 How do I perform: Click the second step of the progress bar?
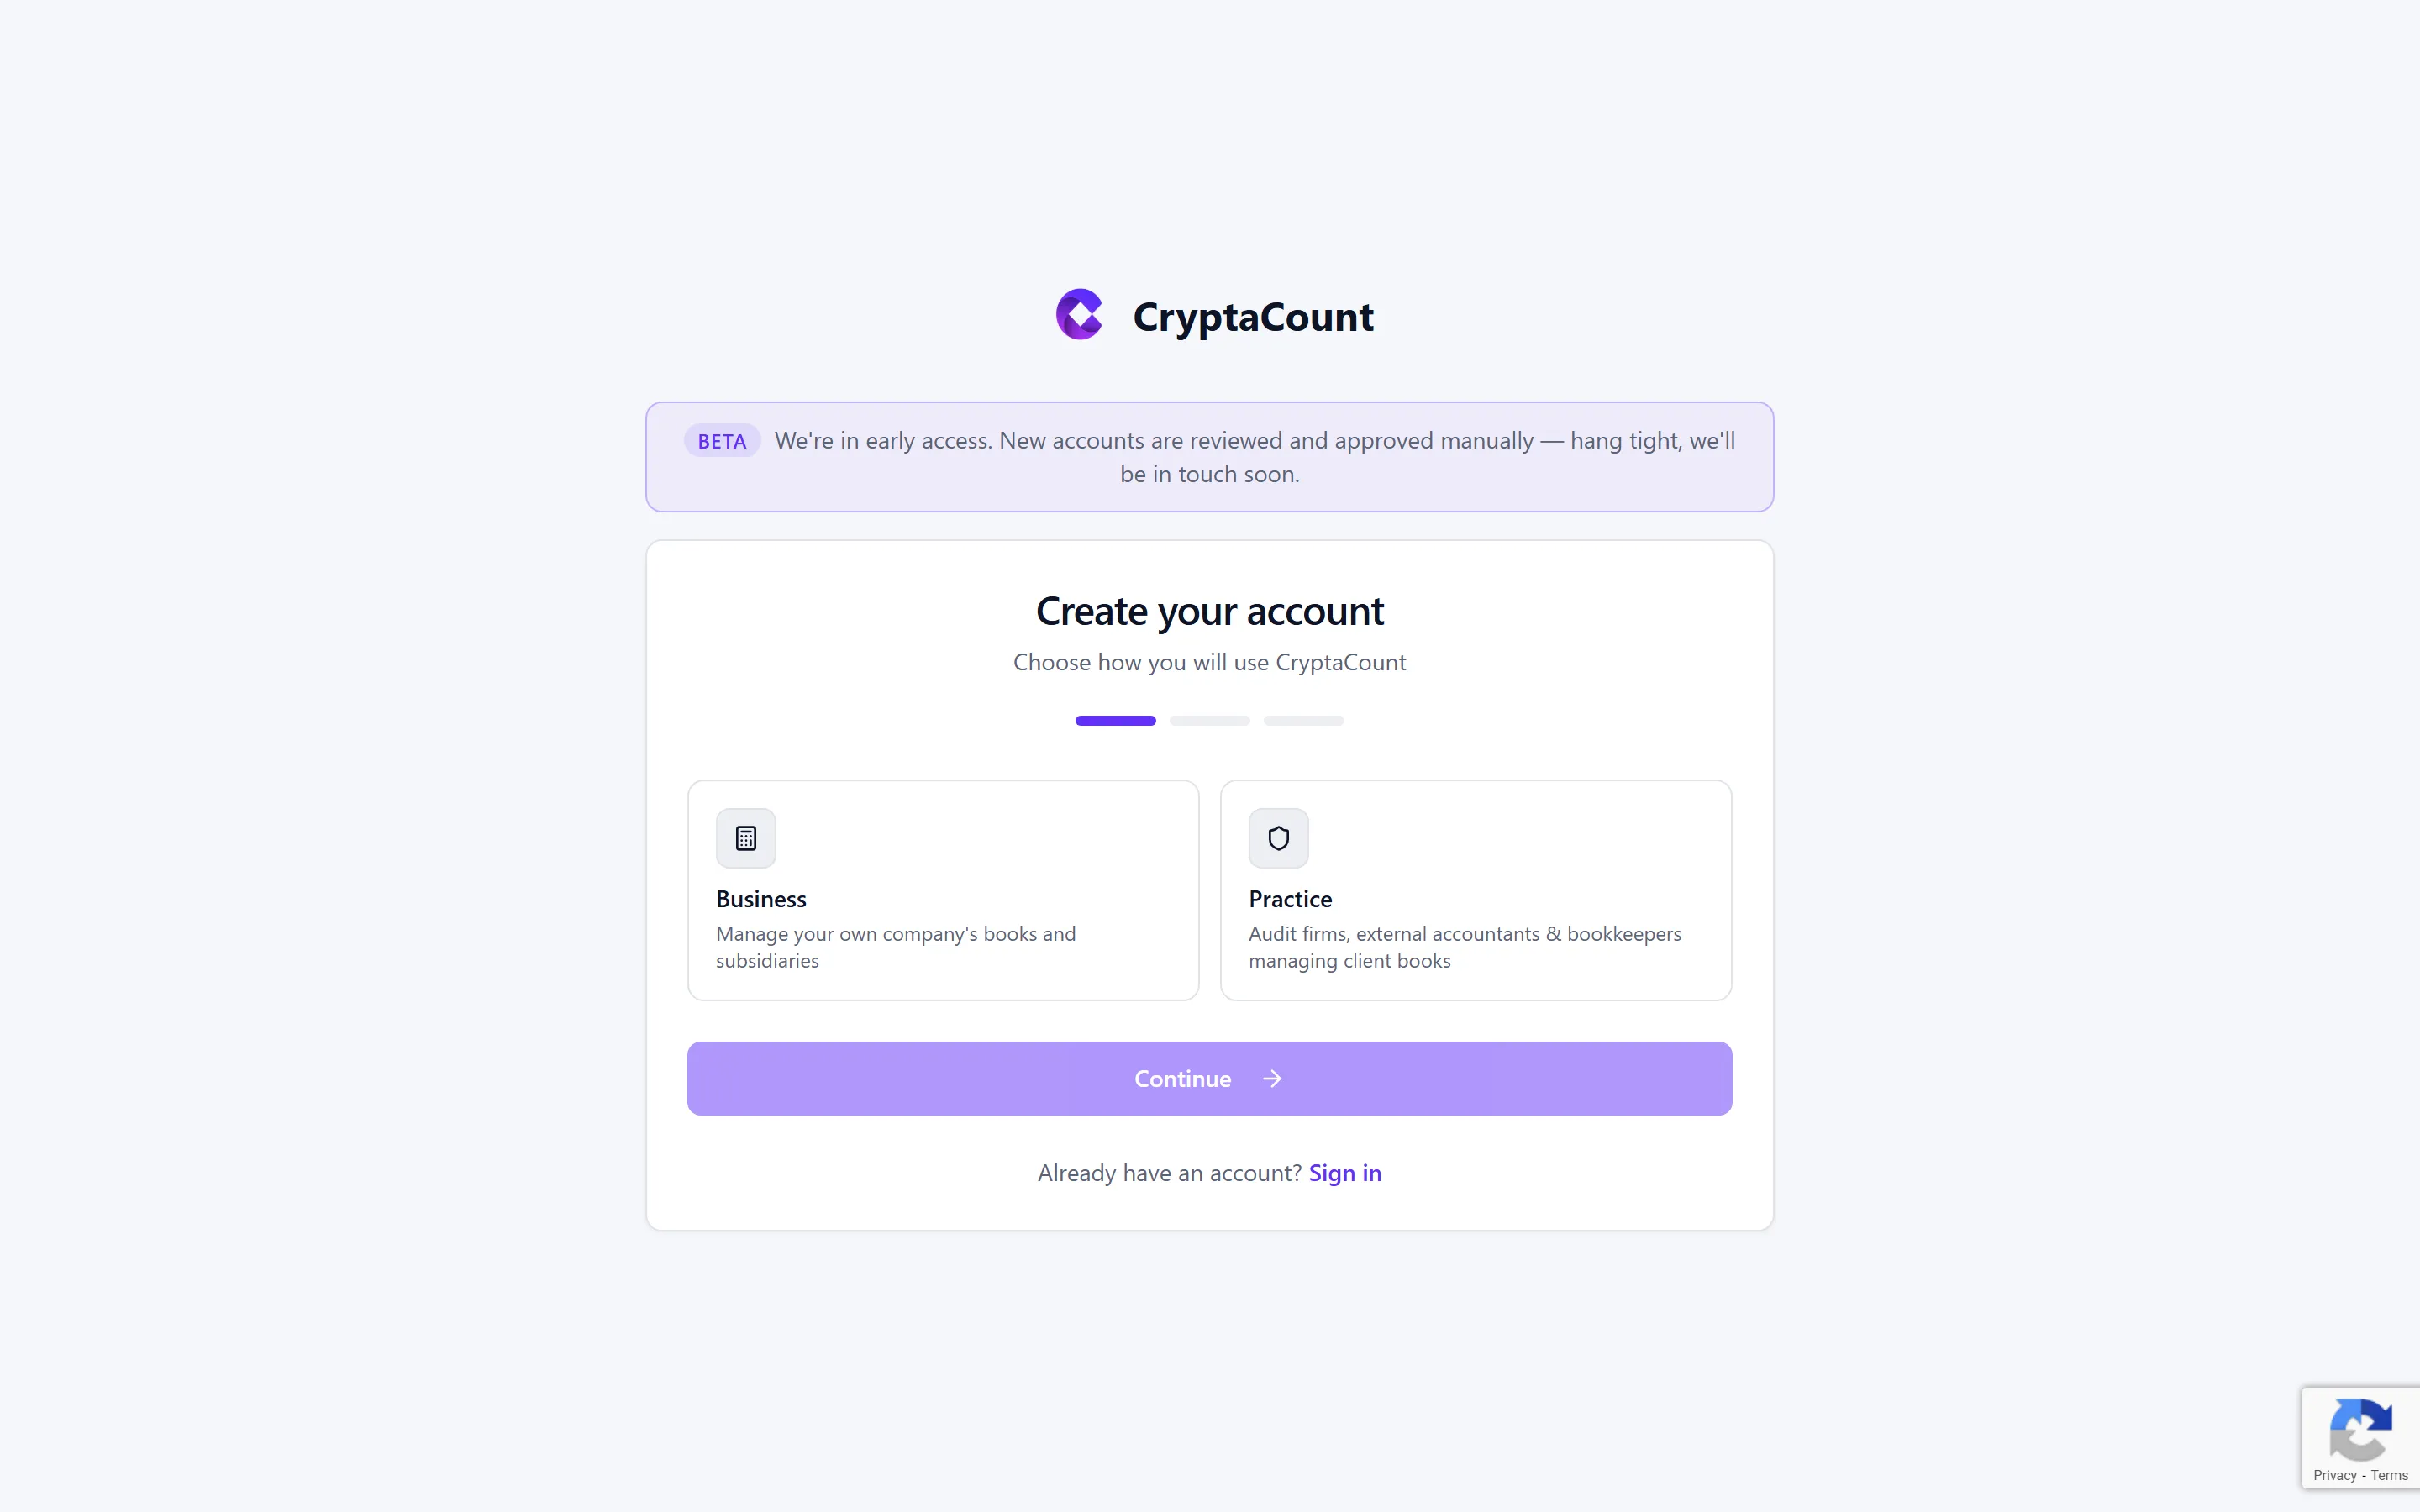[x=1208, y=720]
